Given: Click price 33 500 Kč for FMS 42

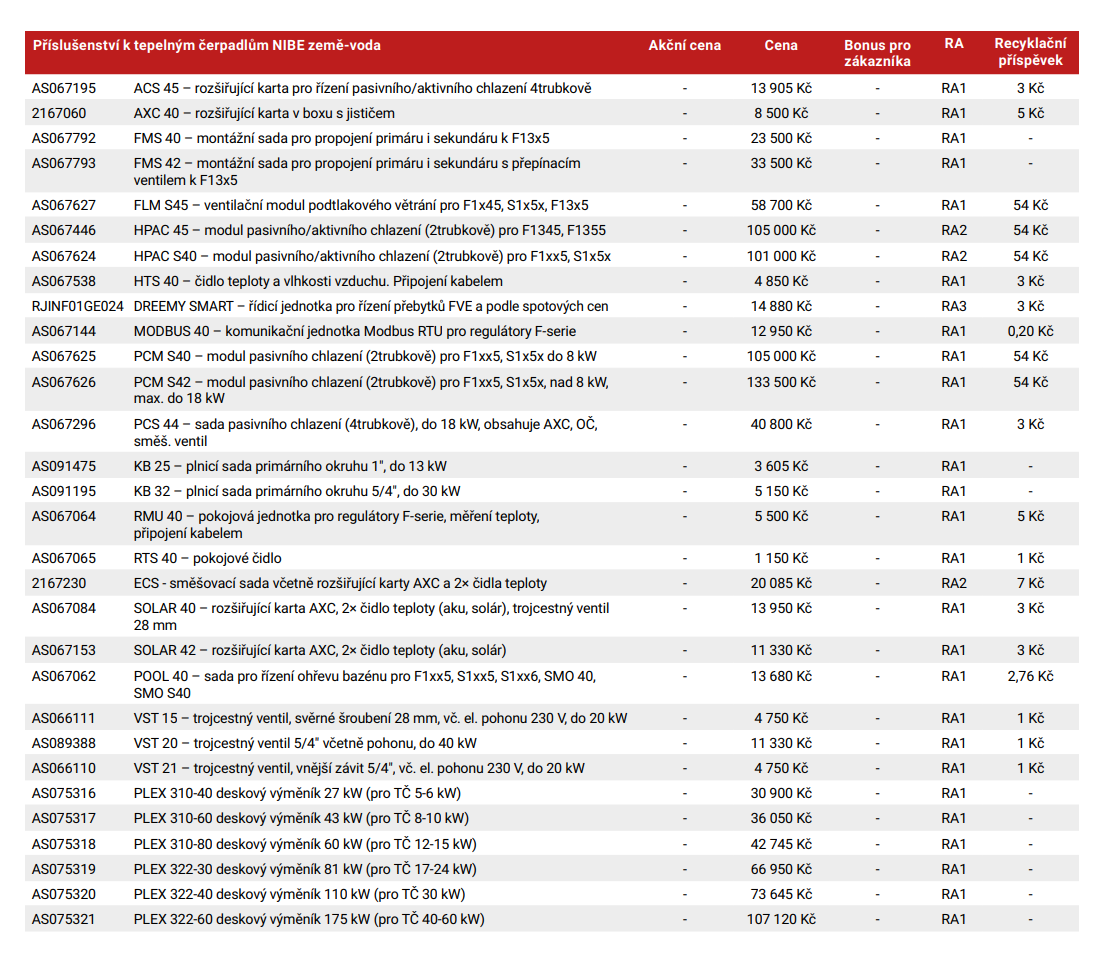Looking at the screenshot, I should [x=781, y=163].
